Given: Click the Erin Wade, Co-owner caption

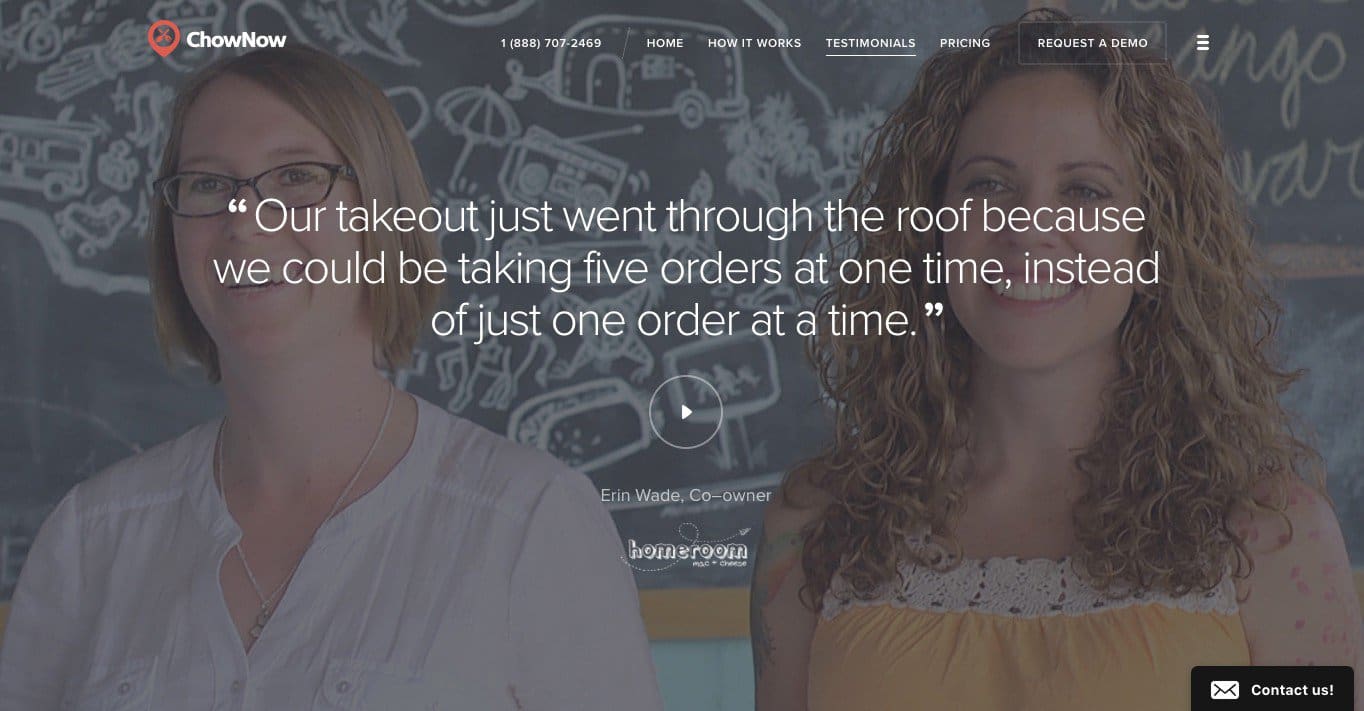Looking at the screenshot, I should 686,495.
